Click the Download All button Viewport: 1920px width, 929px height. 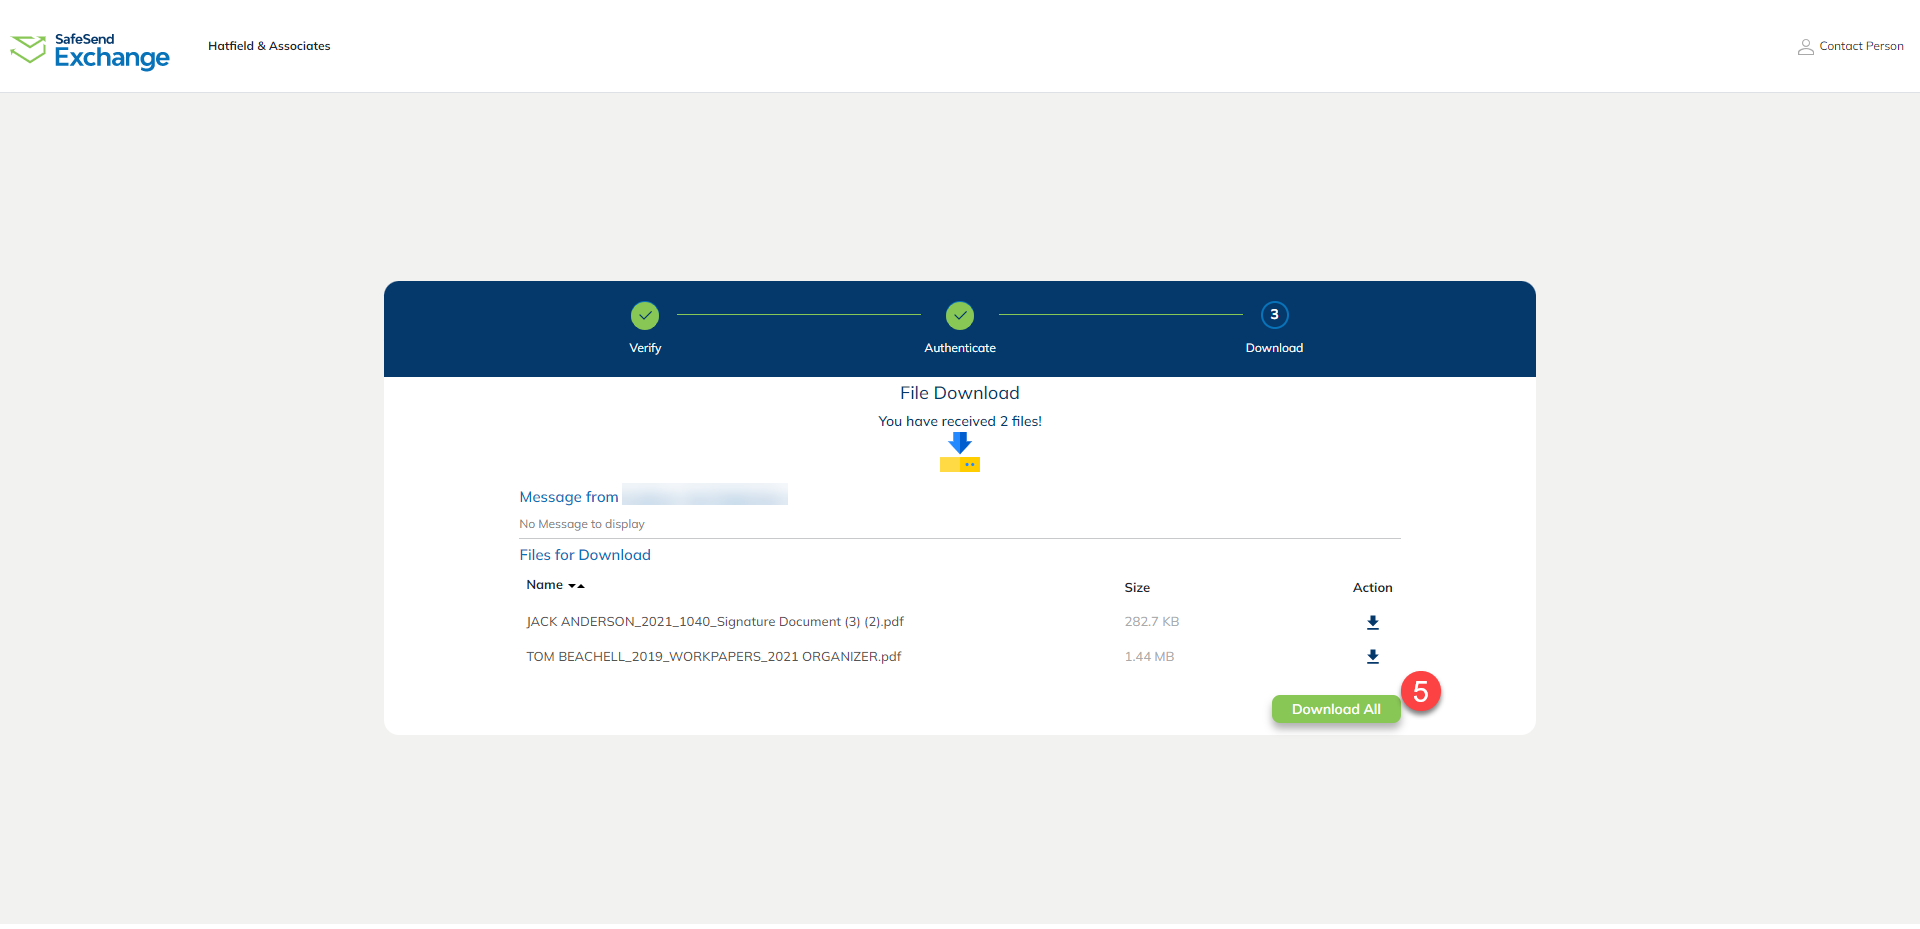(x=1335, y=708)
